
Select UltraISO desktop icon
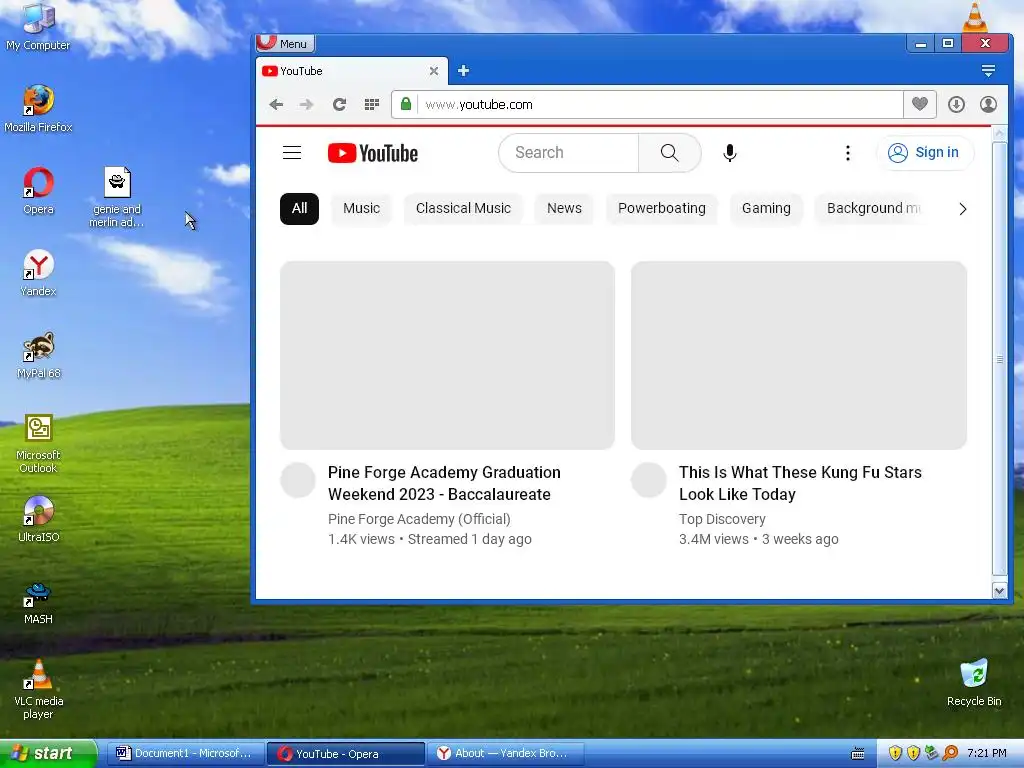click(x=38, y=519)
